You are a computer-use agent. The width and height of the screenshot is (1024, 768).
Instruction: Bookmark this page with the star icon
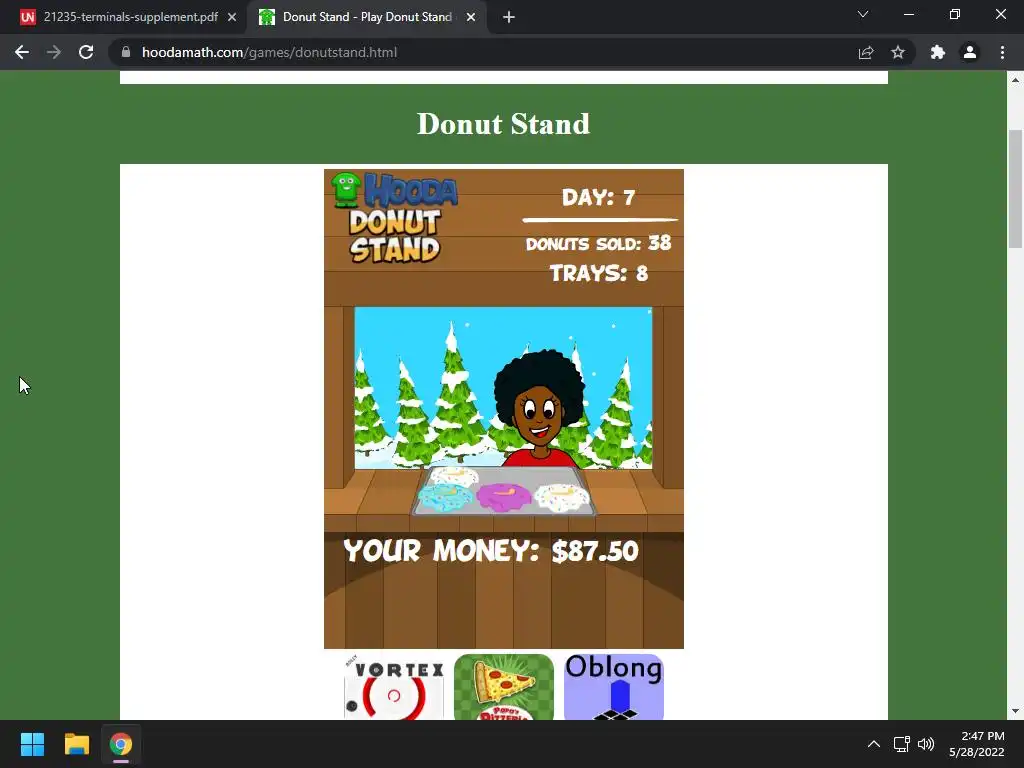coord(898,52)
